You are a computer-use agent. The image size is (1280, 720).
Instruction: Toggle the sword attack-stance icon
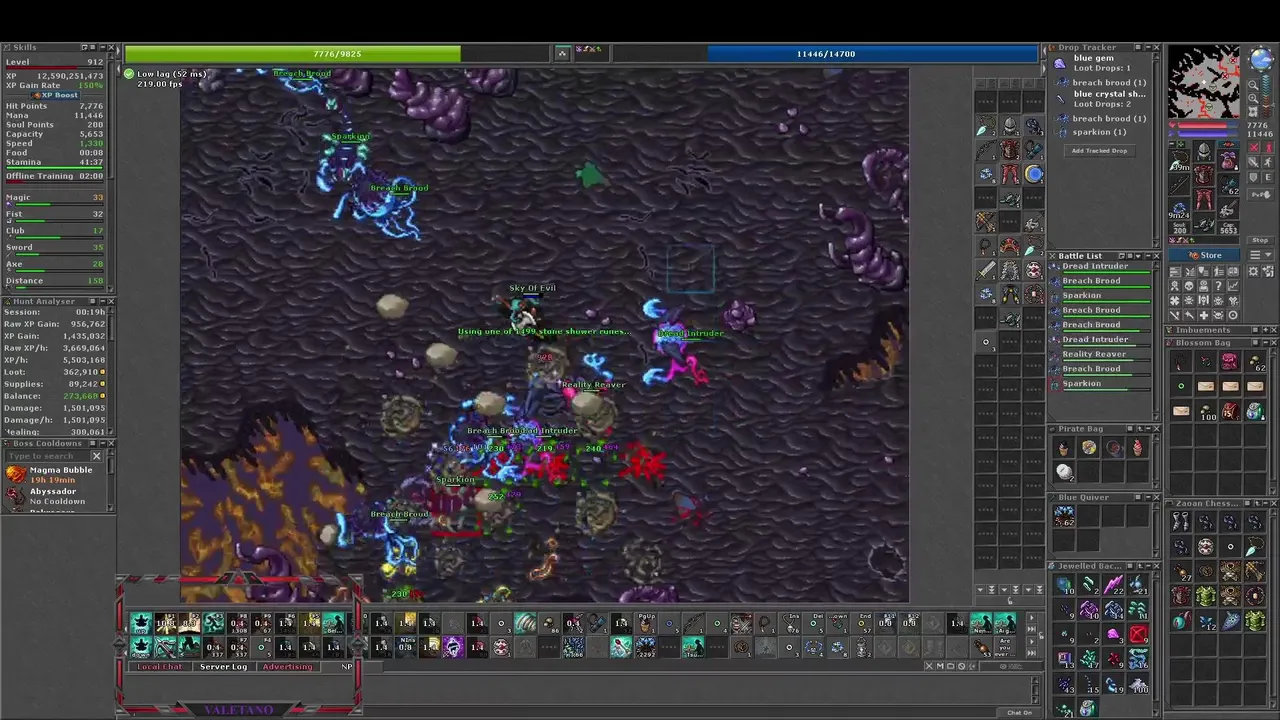[1253, 162]
